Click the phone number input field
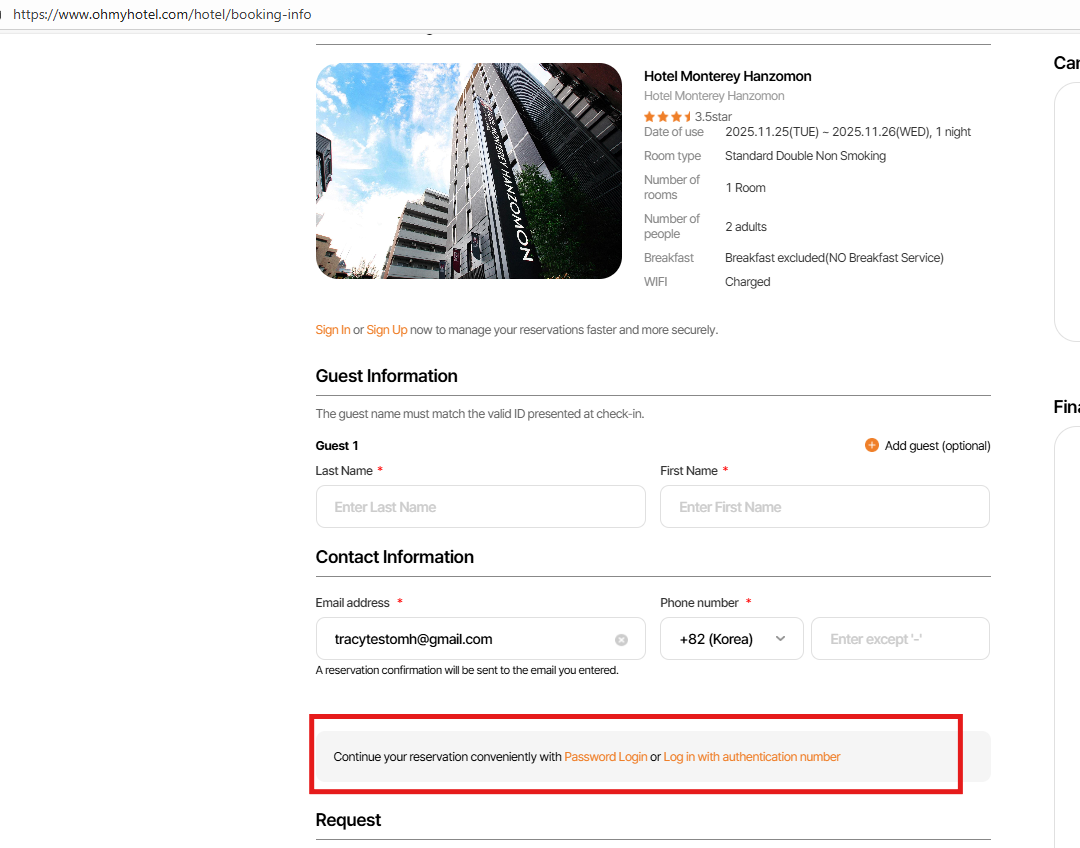This screenshot has width=1080, height=848. [900, 639]
